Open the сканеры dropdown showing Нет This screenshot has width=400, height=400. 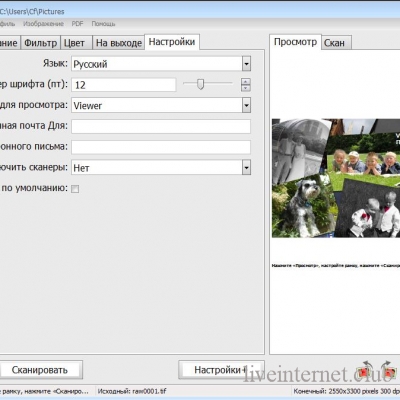[161, 168]
